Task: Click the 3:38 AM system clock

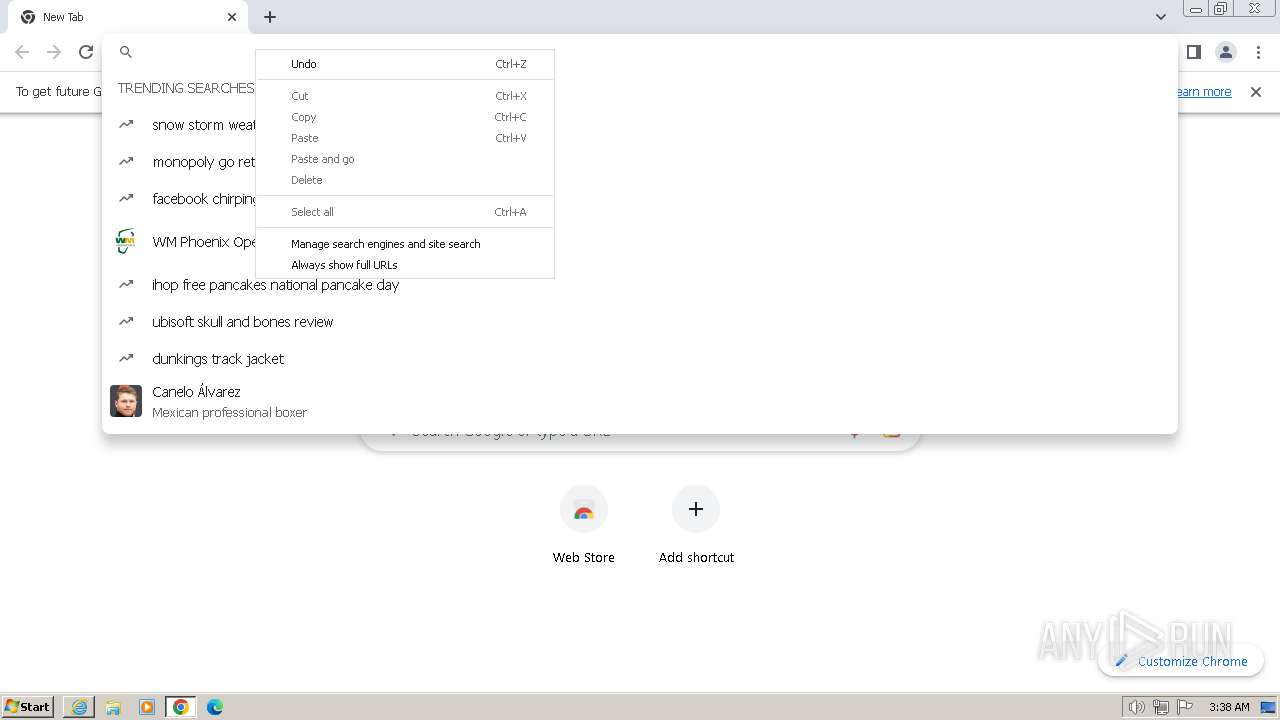Action: click(1229, 707)
